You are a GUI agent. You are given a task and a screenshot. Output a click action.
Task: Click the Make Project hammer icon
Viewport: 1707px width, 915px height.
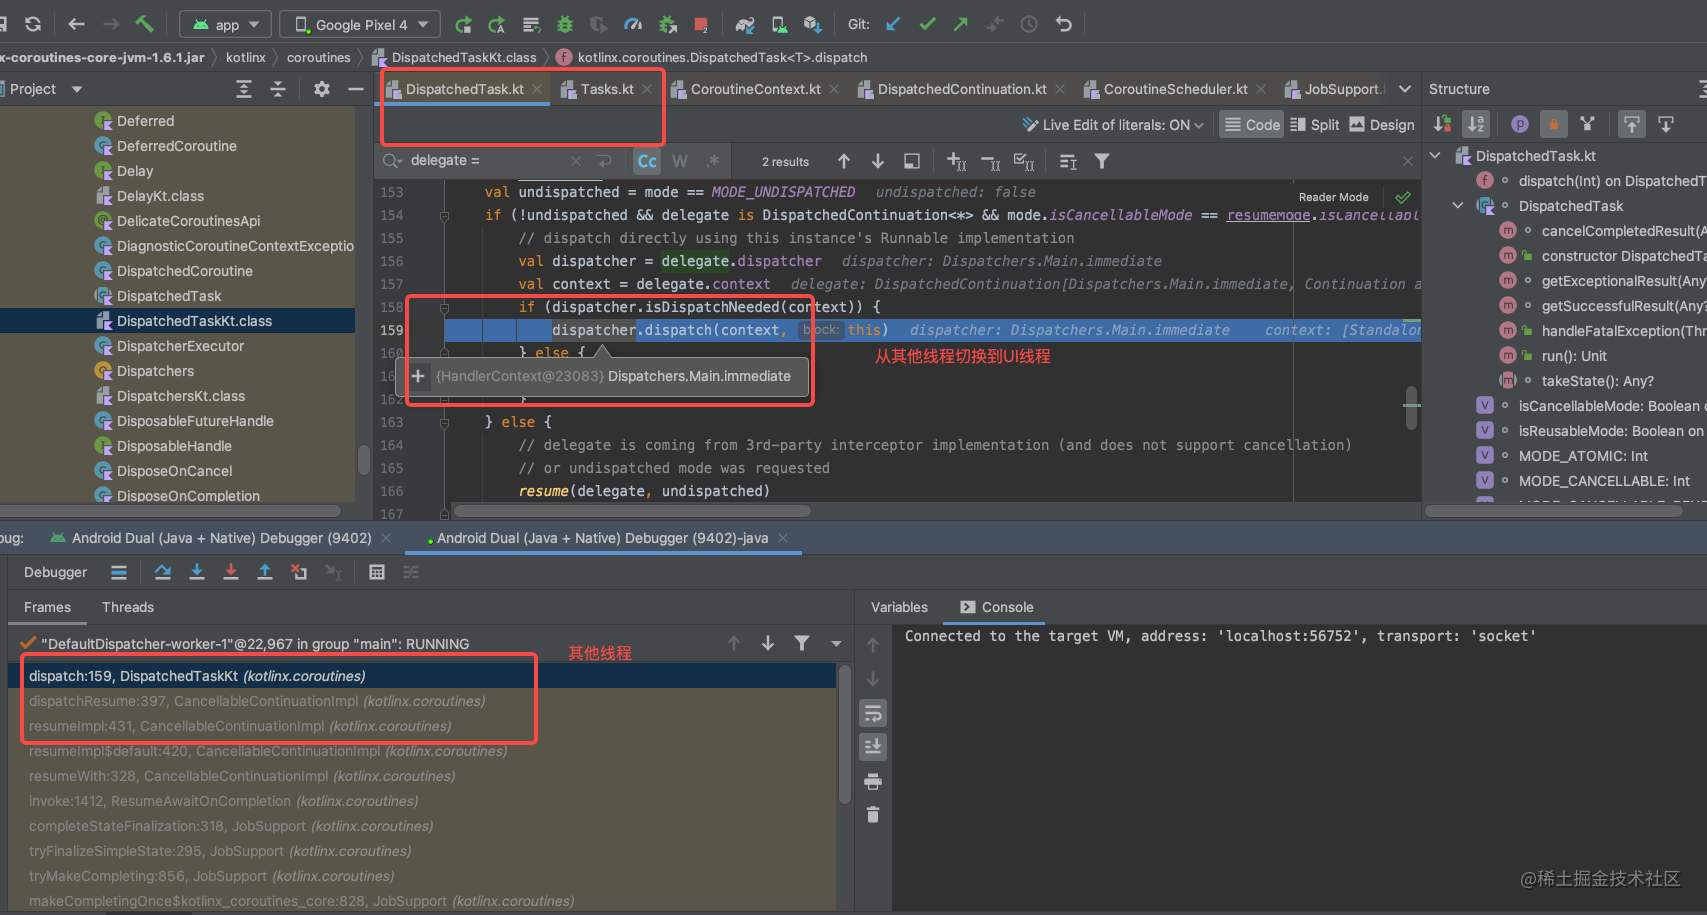144,24
